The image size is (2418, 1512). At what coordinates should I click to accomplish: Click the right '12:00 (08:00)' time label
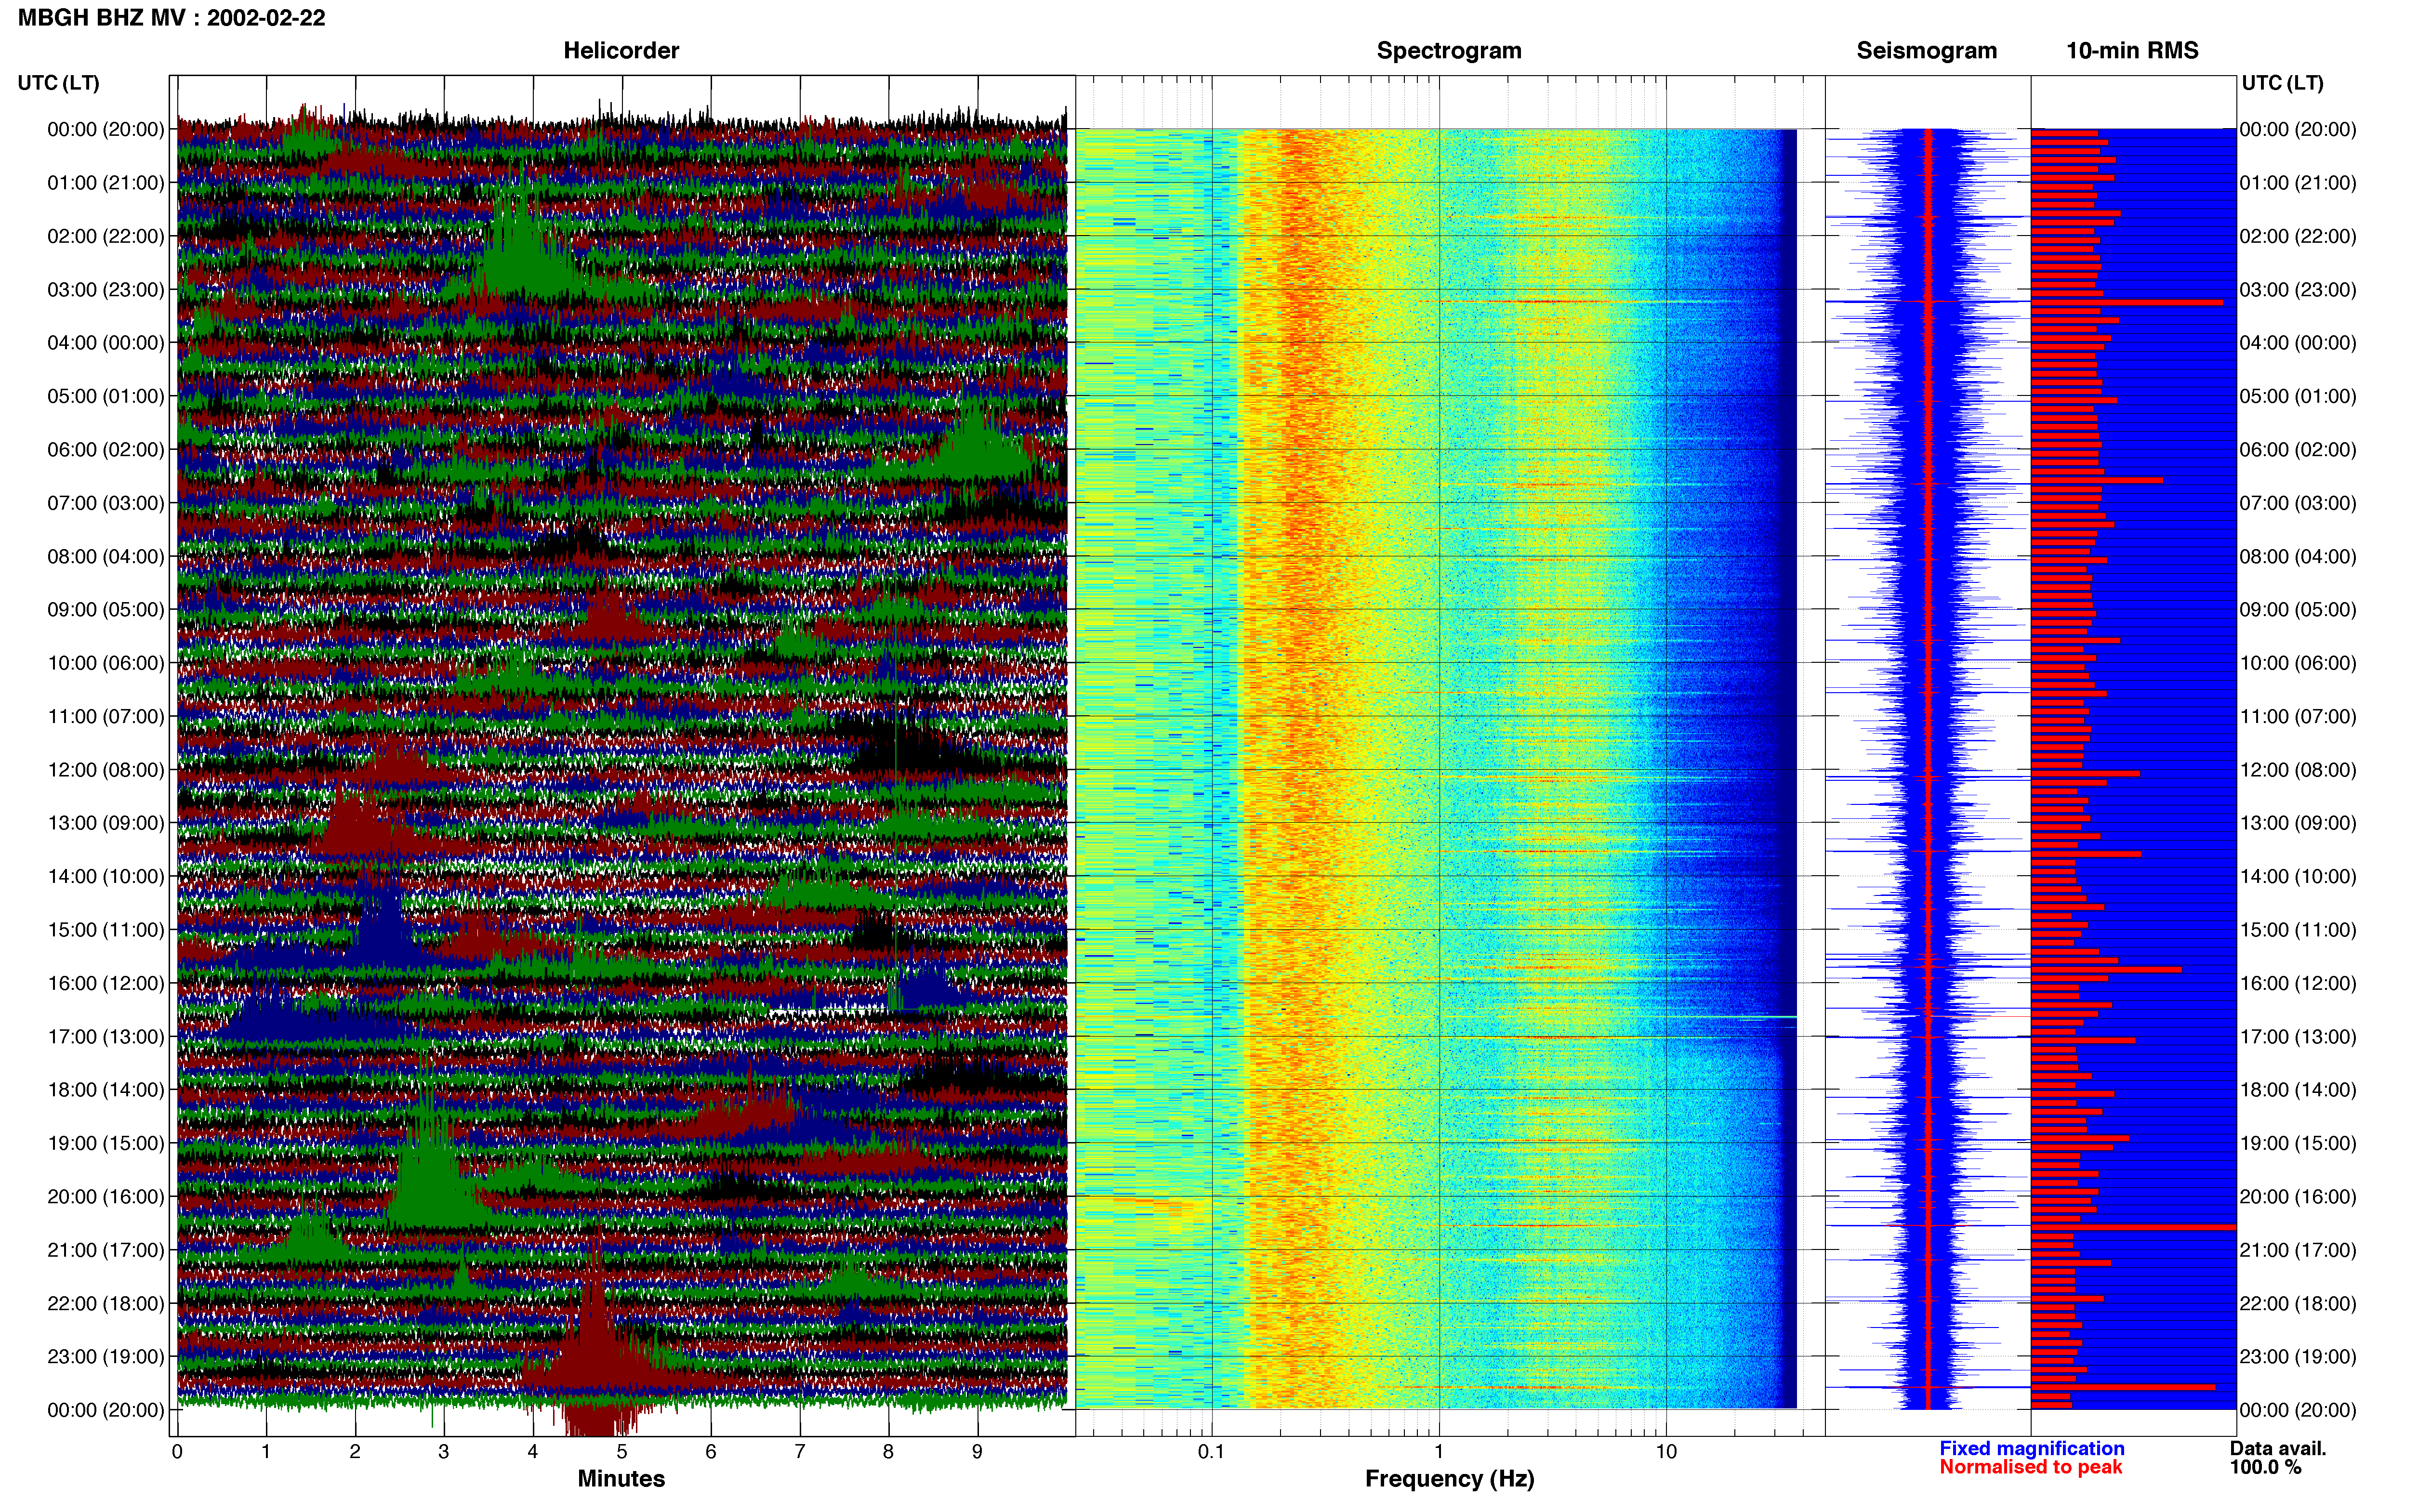pos(2298,770)
